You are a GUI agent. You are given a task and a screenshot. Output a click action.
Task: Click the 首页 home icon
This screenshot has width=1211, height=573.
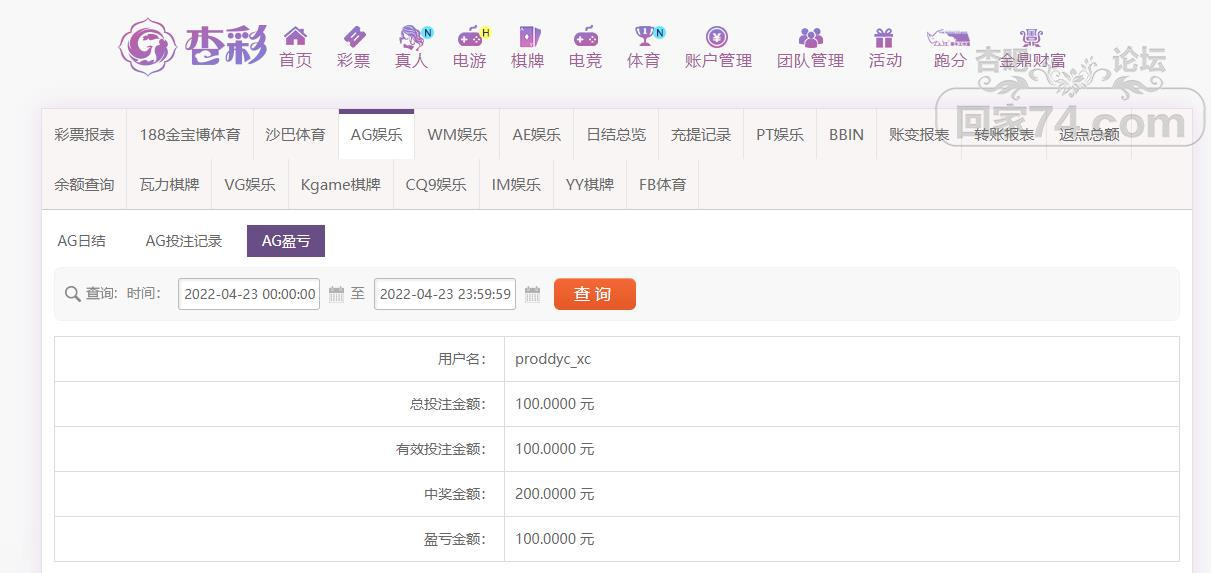(295, 37)
